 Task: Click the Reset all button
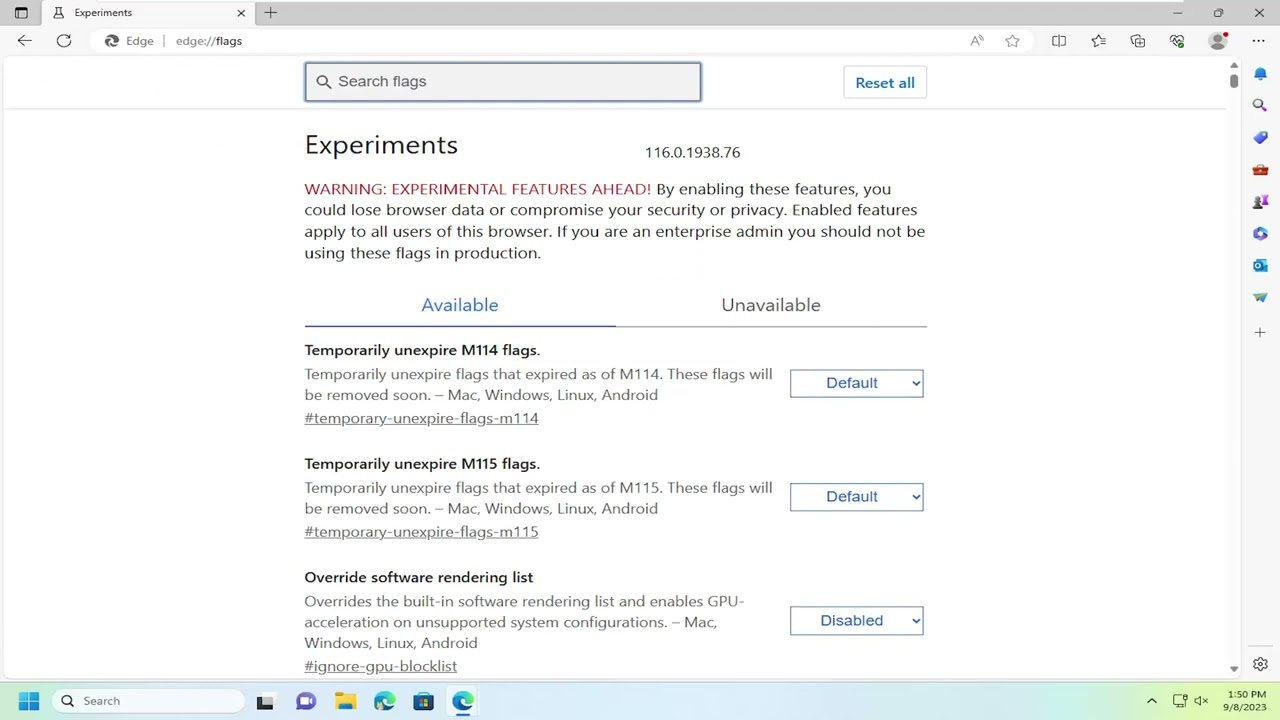885,83
